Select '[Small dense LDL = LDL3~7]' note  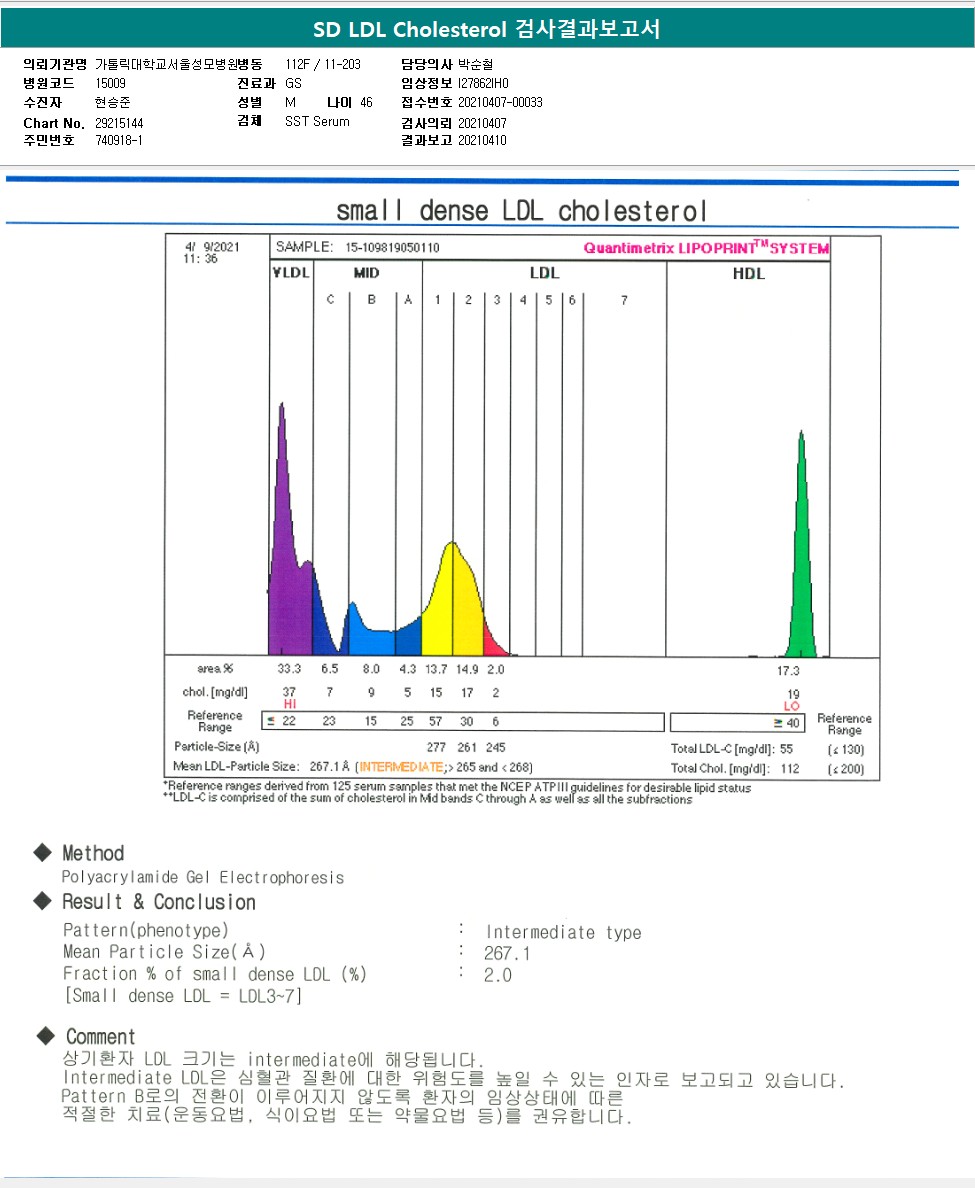click(183, 996)
